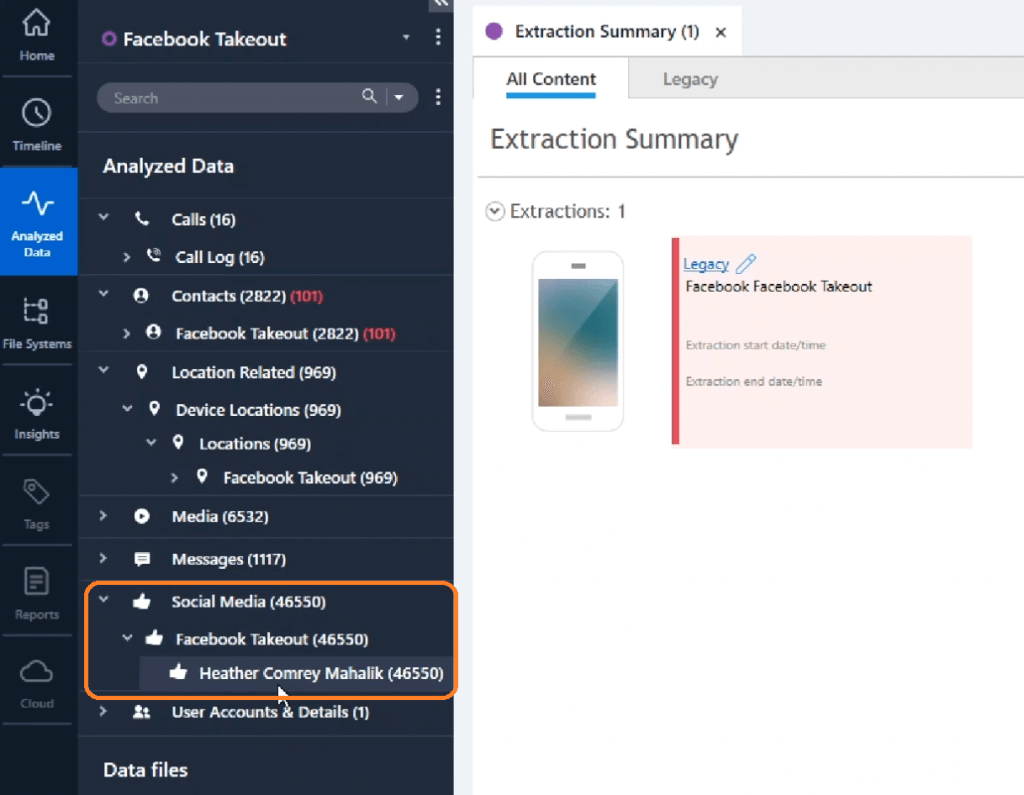1024x795 pixels.
Task: Click the Media play icon
Action: pos(142,516)
